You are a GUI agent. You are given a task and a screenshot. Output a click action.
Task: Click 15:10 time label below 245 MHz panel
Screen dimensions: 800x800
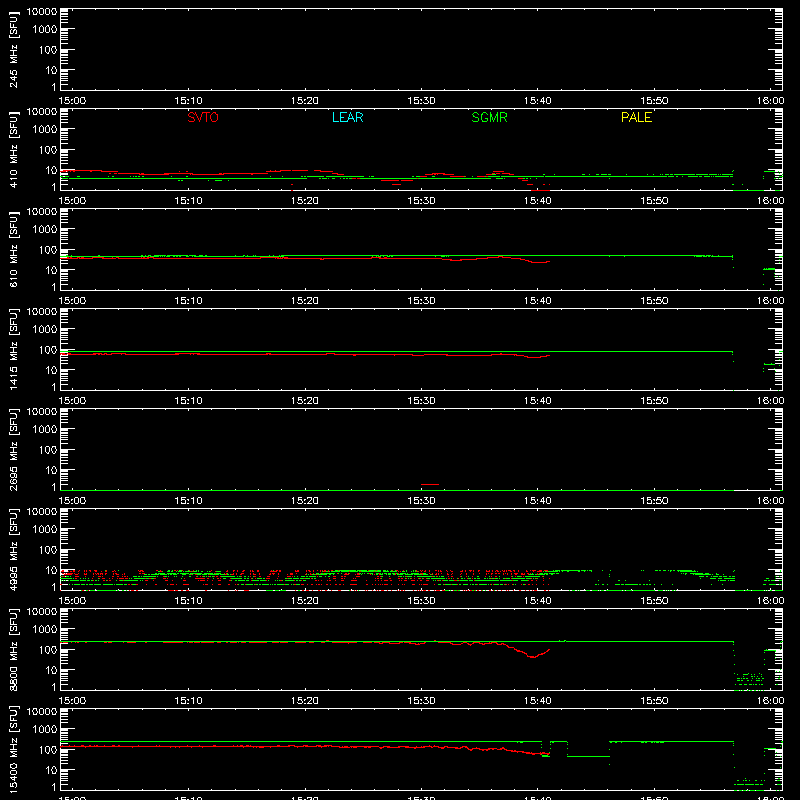[x=188, y=101]
